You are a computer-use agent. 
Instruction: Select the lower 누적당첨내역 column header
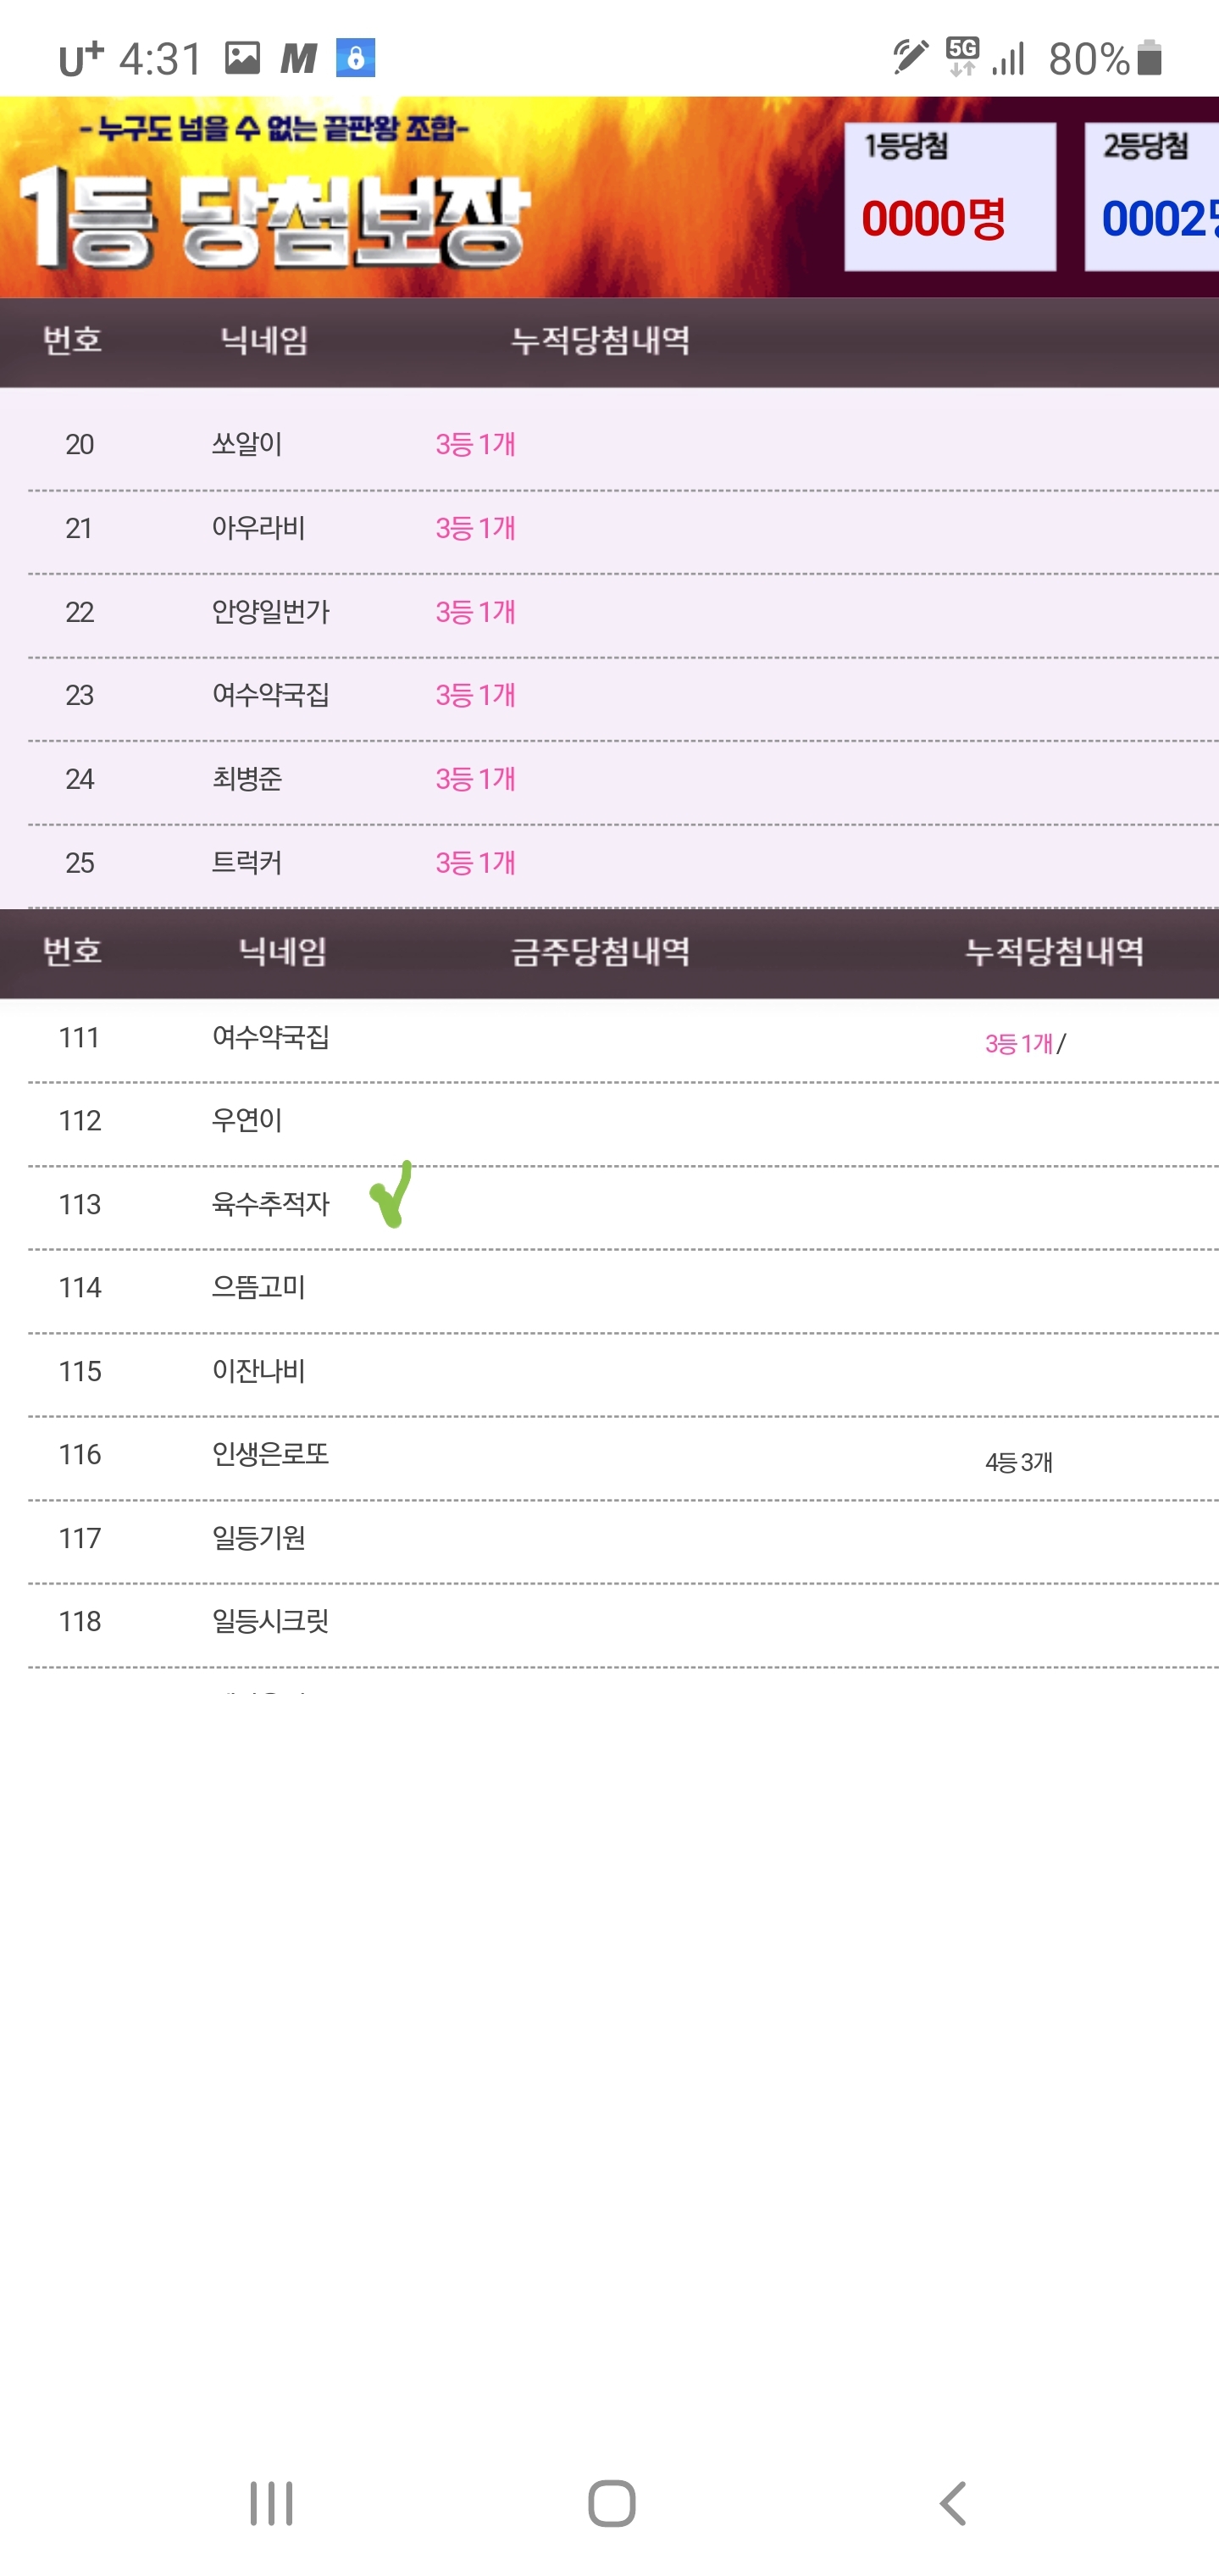click(x=1054, y=951)
